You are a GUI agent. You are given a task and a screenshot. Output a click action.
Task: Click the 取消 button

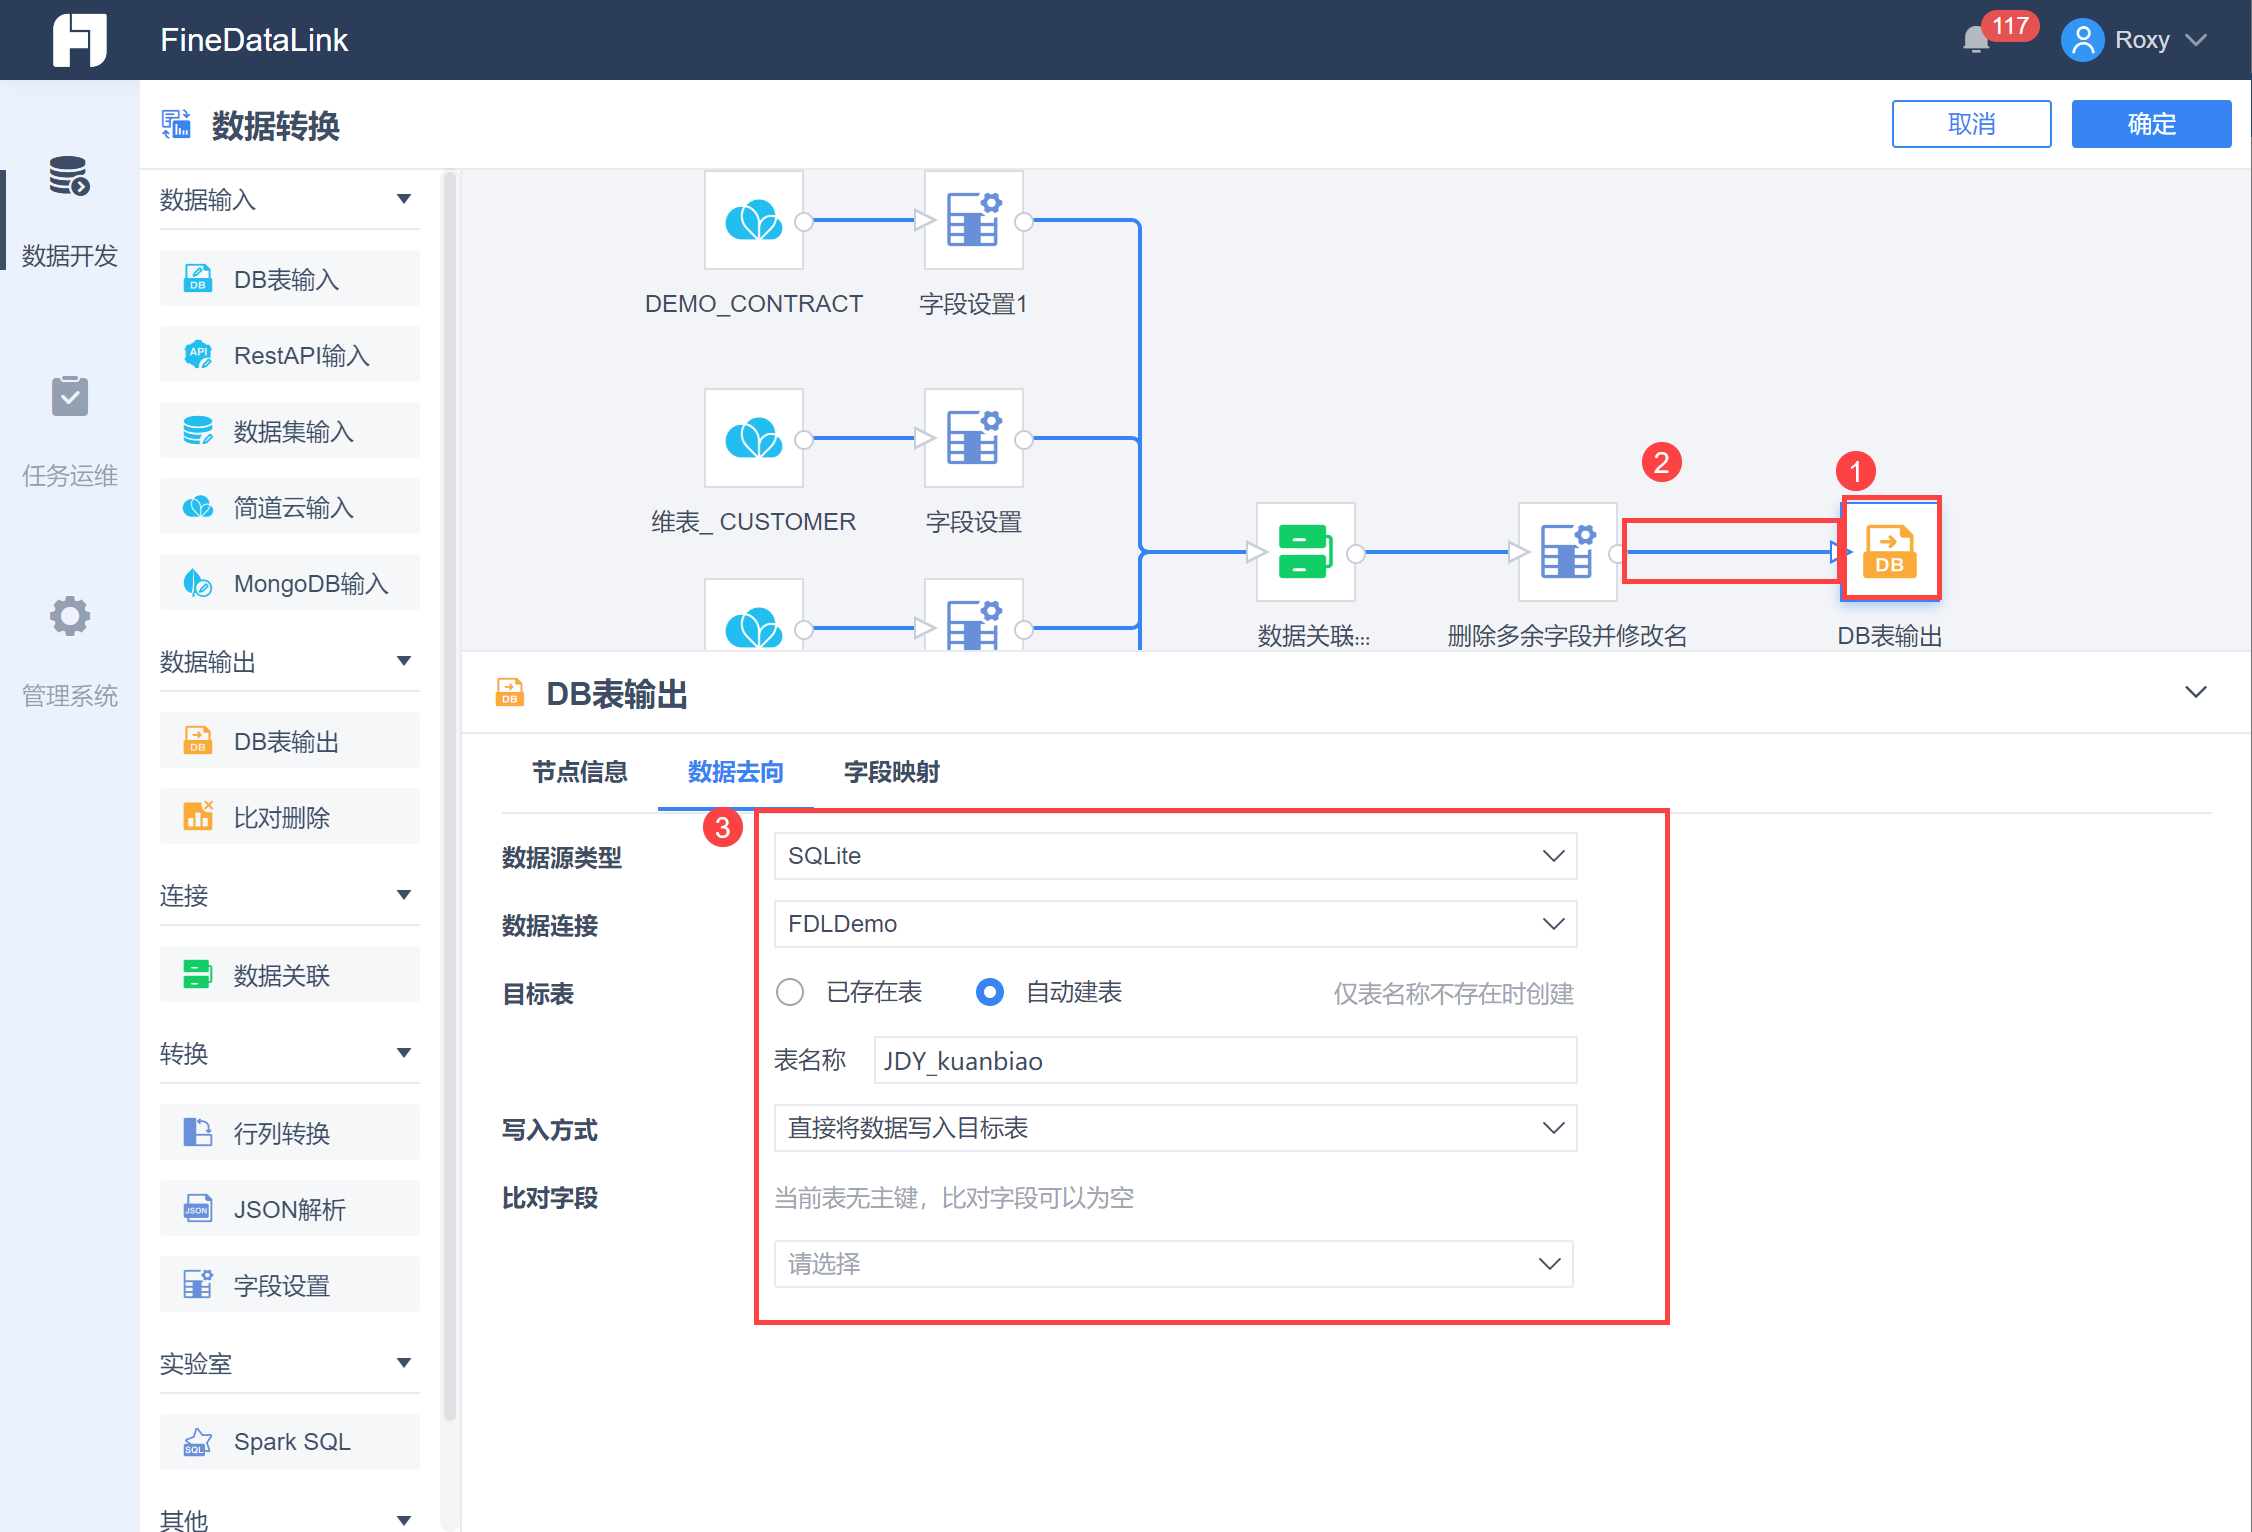tap(1971, 124)
